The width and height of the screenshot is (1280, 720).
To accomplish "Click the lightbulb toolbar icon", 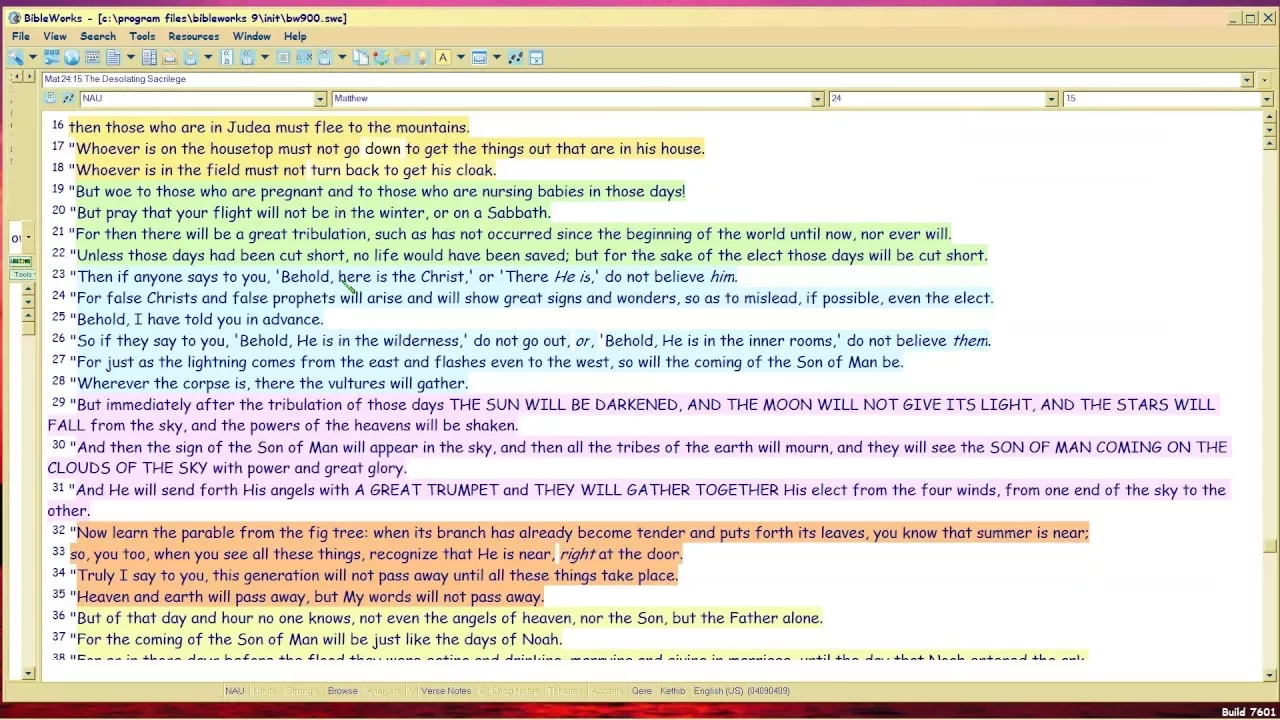I will [422, 58].
